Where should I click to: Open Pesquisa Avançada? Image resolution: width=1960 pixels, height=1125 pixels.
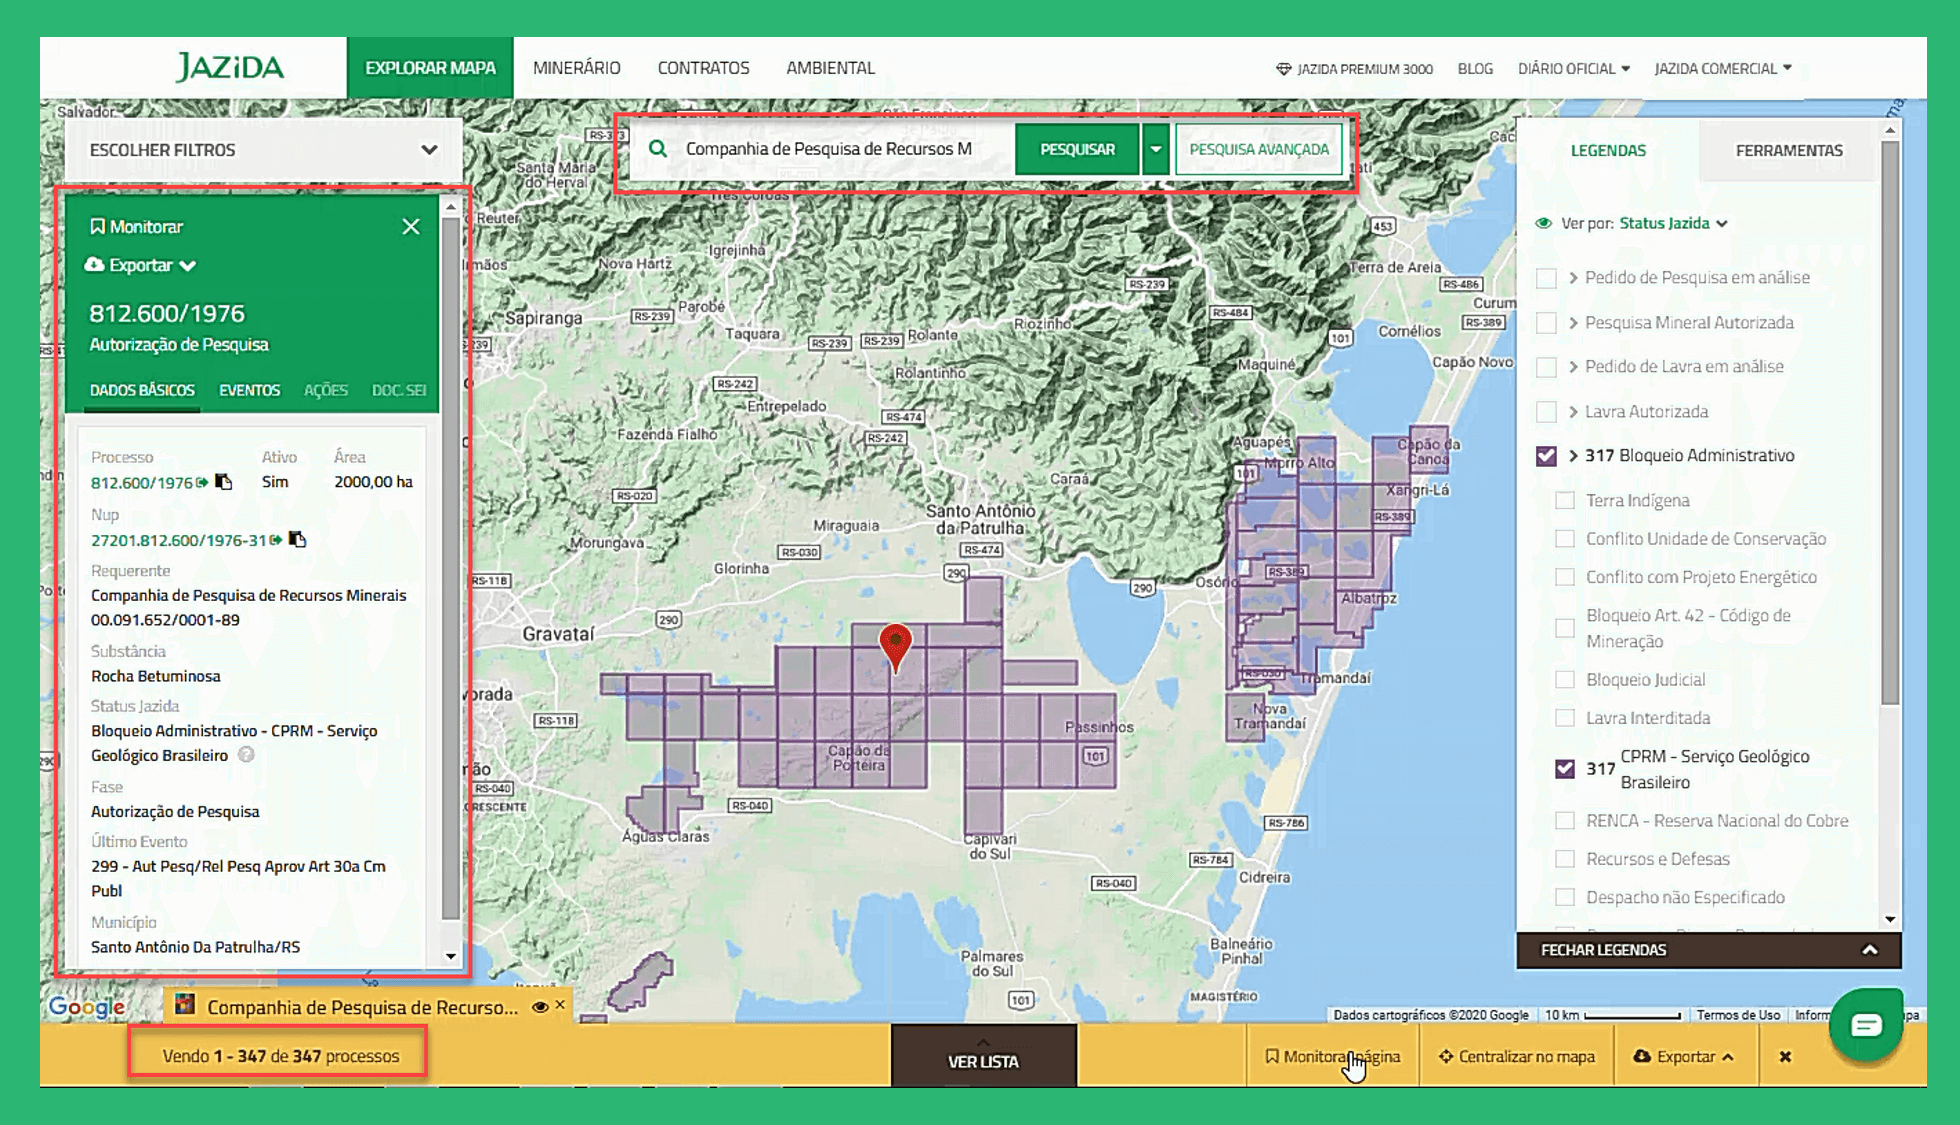1259,149
